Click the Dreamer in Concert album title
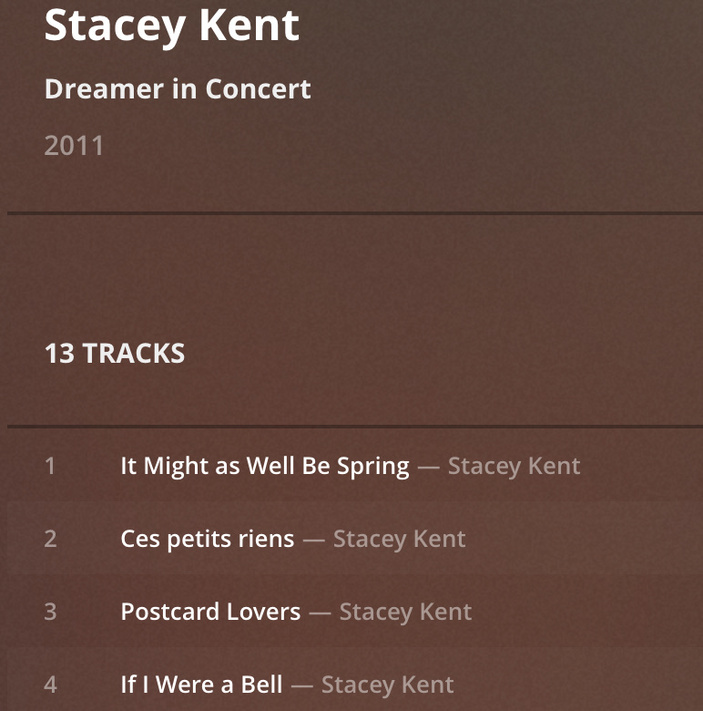The image size is (703, 711). tap(177, 89)
